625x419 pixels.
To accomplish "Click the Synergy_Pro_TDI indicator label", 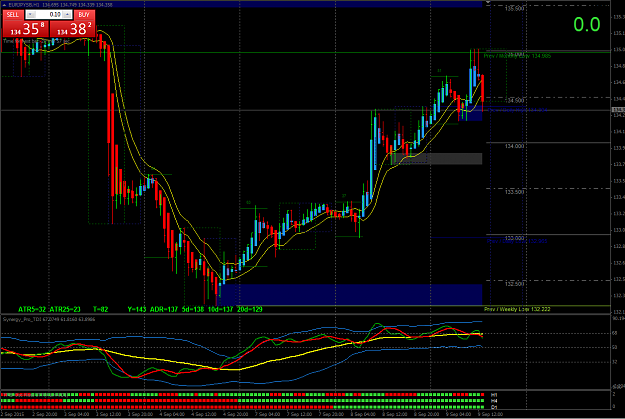I will coord(49,319).
